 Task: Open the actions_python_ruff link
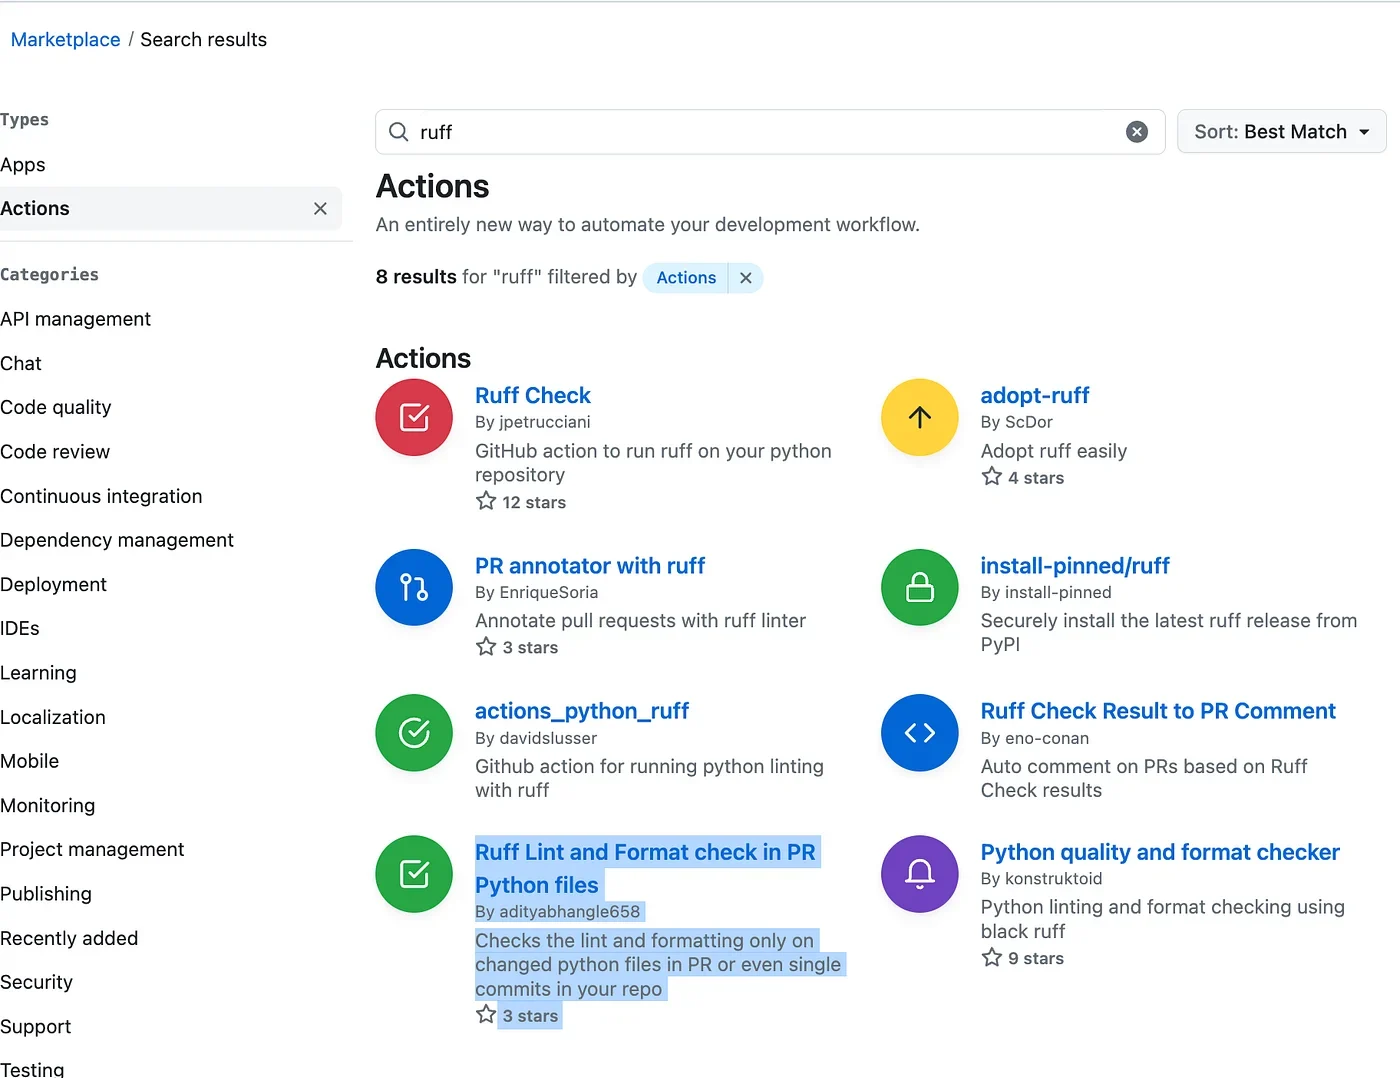(582, 711)
